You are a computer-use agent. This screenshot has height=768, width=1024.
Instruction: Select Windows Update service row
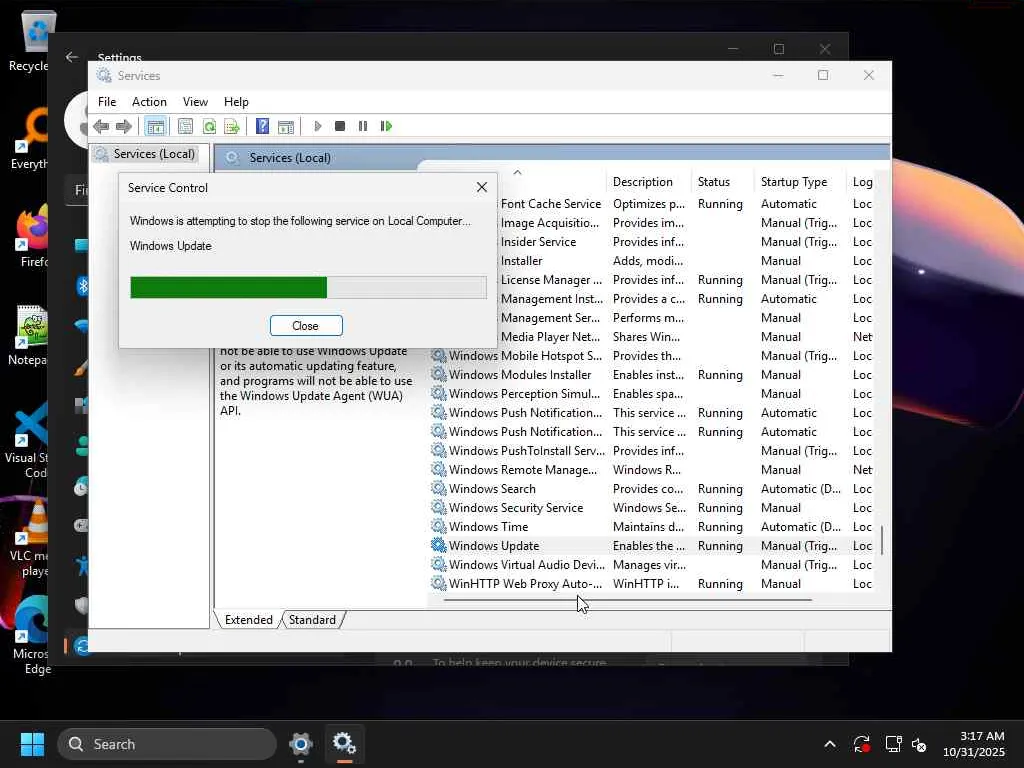pos(652,546)
